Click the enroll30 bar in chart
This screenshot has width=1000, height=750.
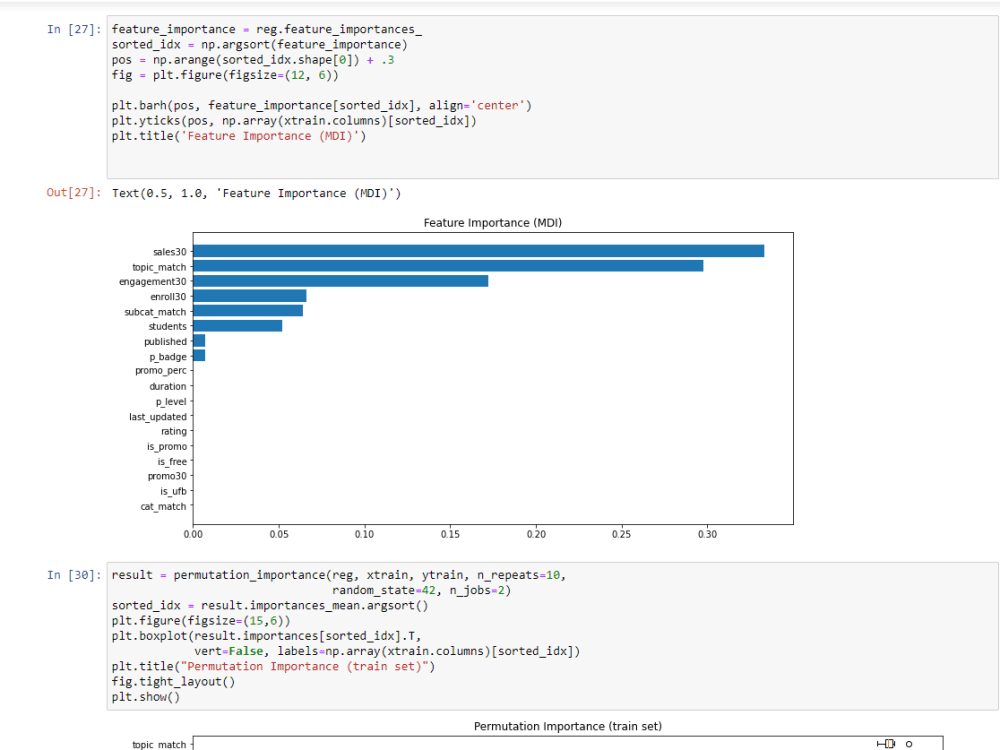coord(249,296)
